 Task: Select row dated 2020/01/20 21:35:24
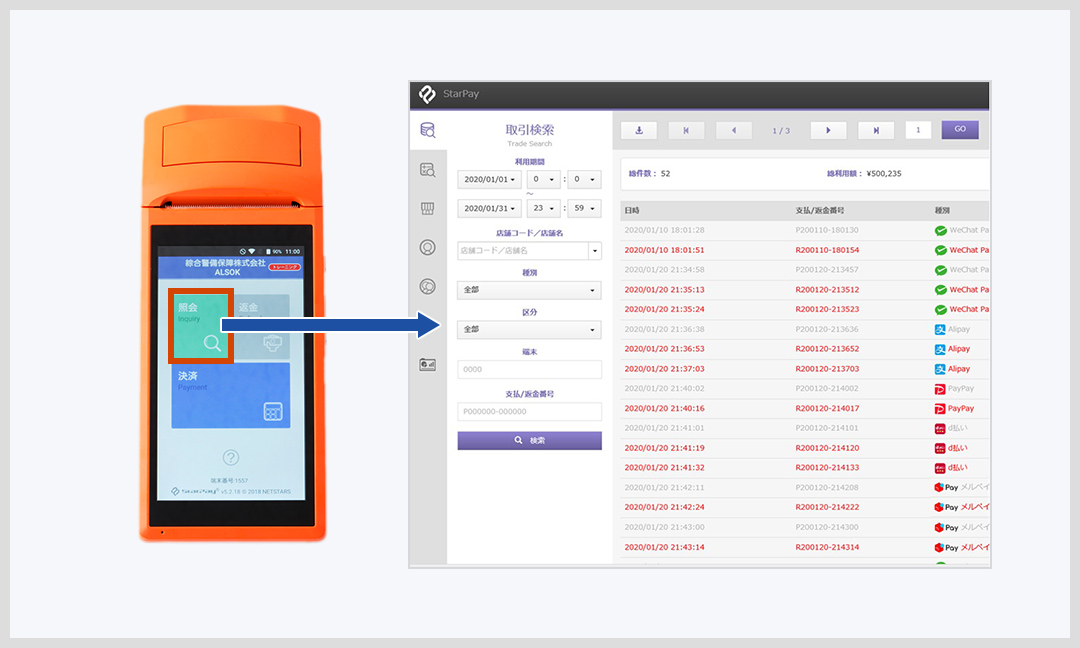pos(804,309)
